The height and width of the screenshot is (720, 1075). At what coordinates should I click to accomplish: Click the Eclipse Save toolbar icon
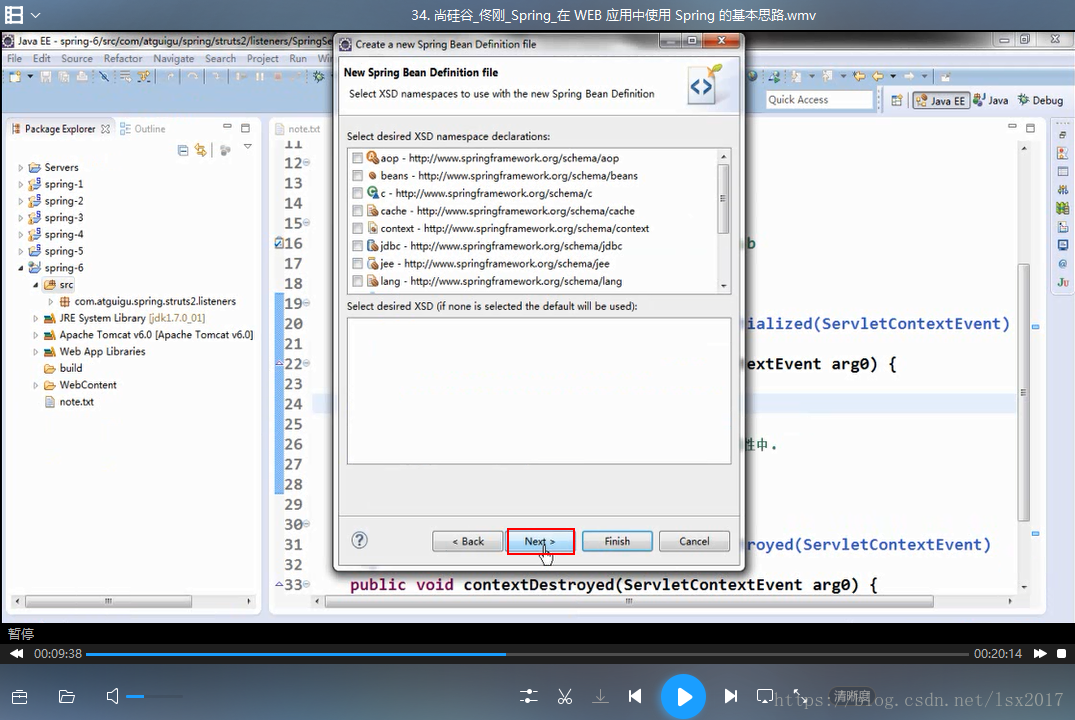[46, 77]
